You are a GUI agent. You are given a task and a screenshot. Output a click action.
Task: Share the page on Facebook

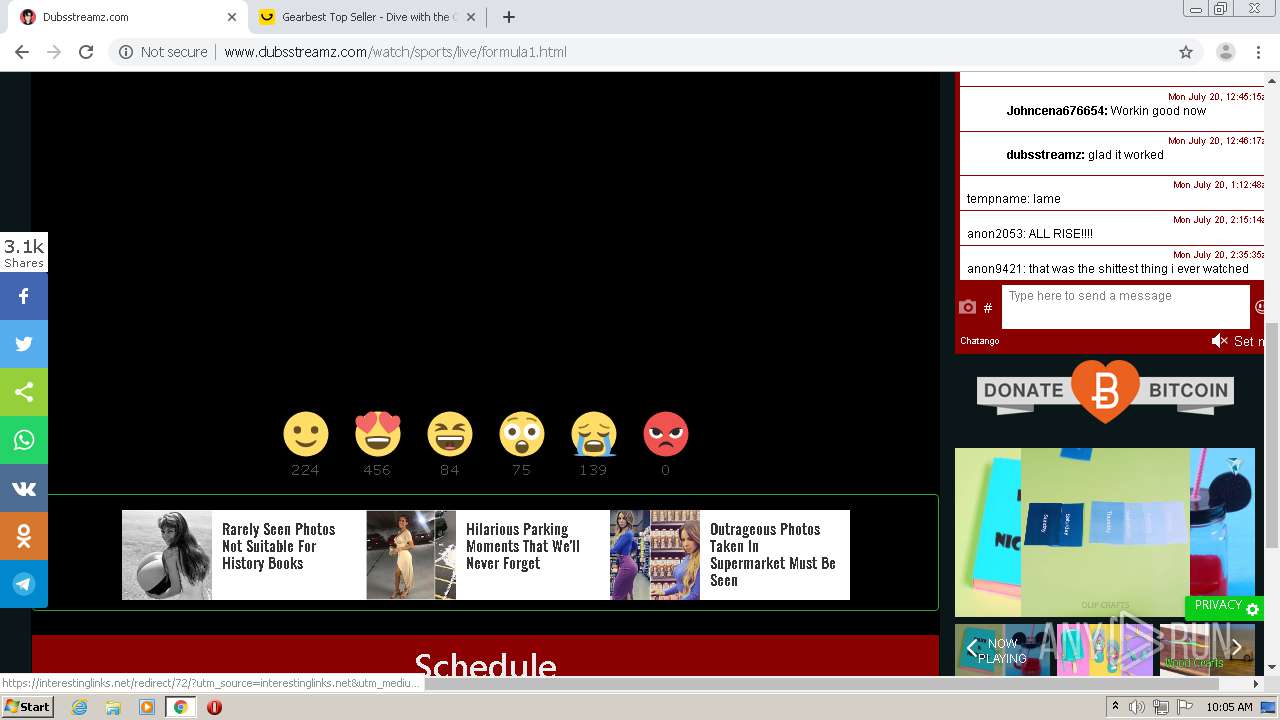click(x=24, y=296)
